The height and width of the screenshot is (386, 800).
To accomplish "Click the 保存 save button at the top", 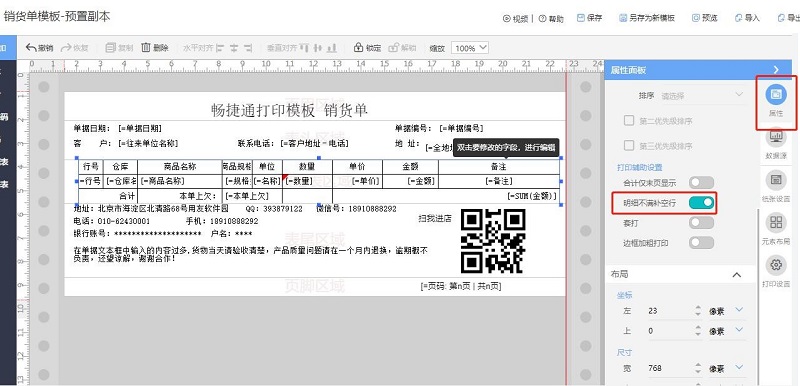I will pyautogui.click(x=589, y=18).
